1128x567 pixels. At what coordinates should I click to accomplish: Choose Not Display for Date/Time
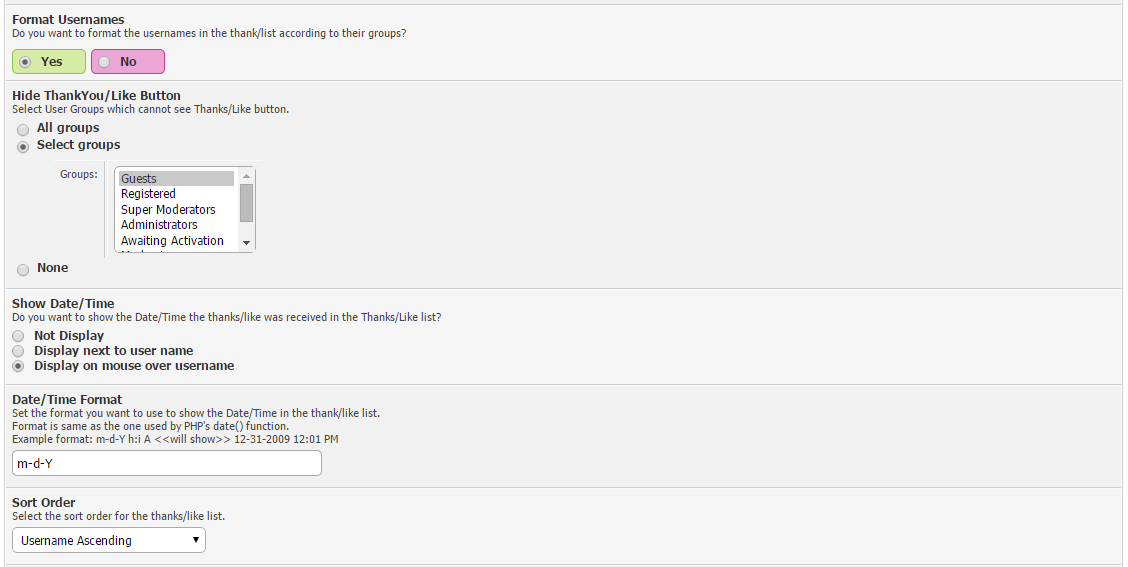[19, 336]
